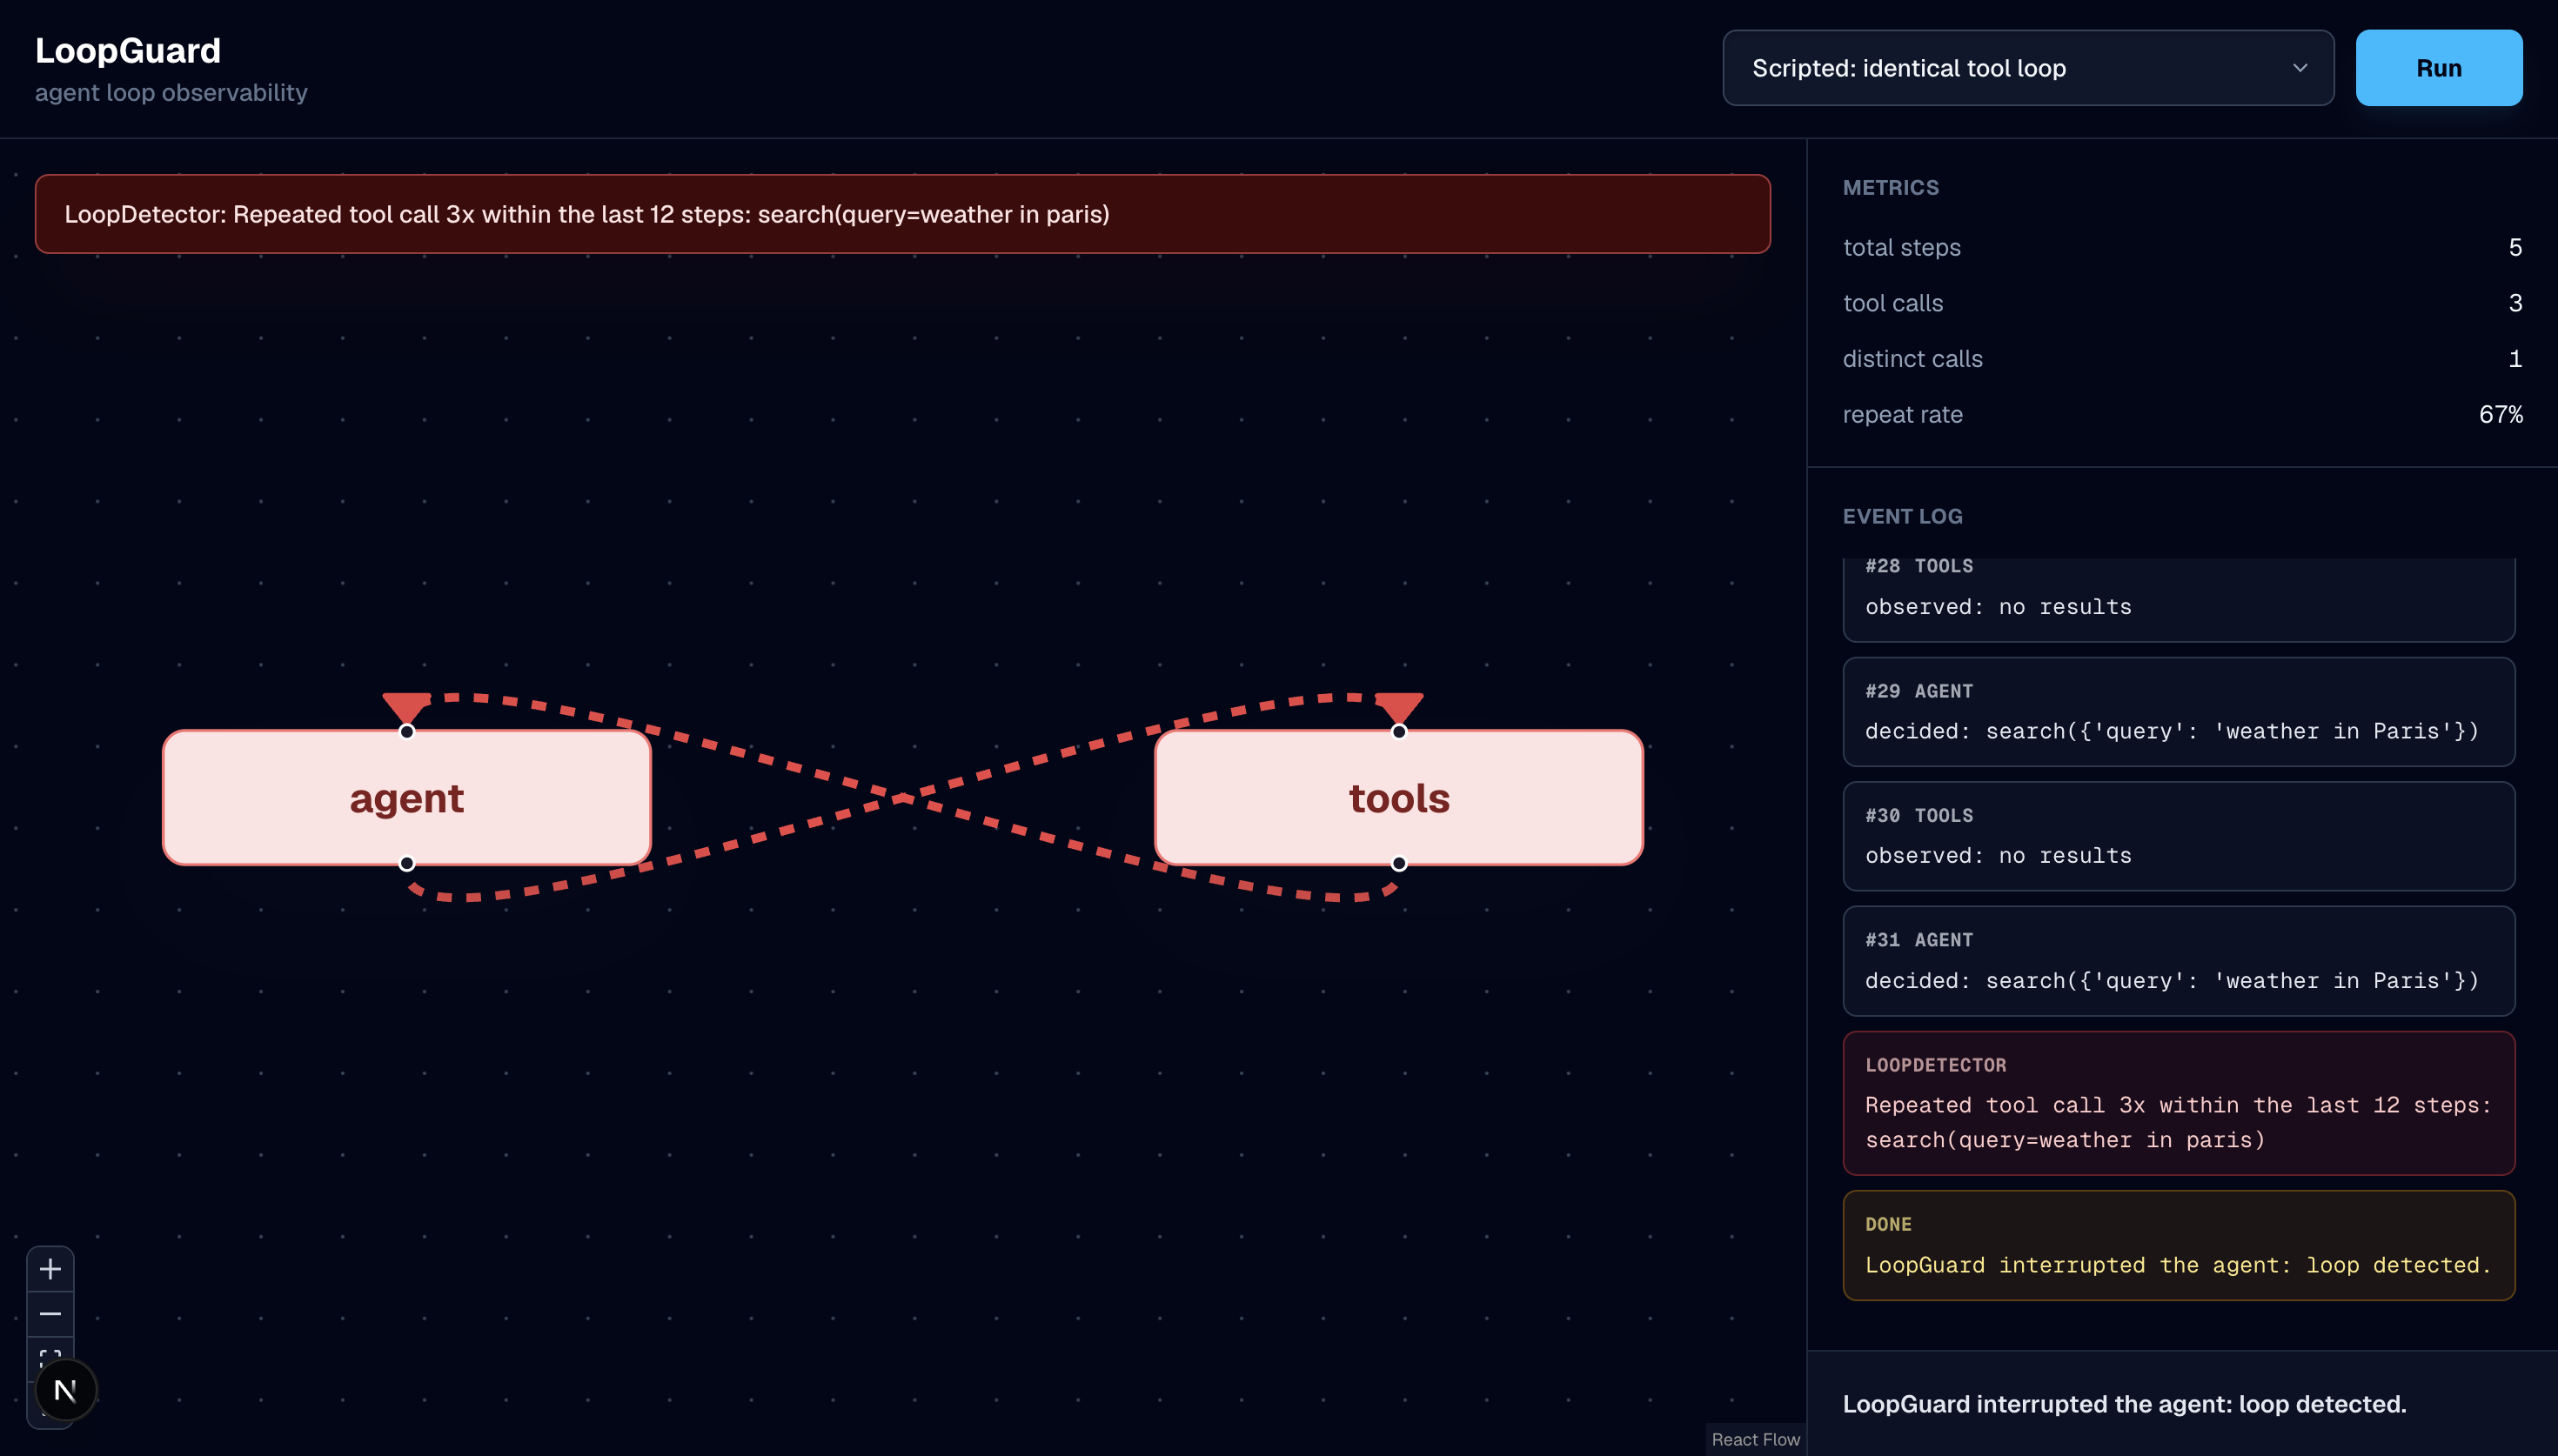Click the zoom in plus control

pos(50,1269)
